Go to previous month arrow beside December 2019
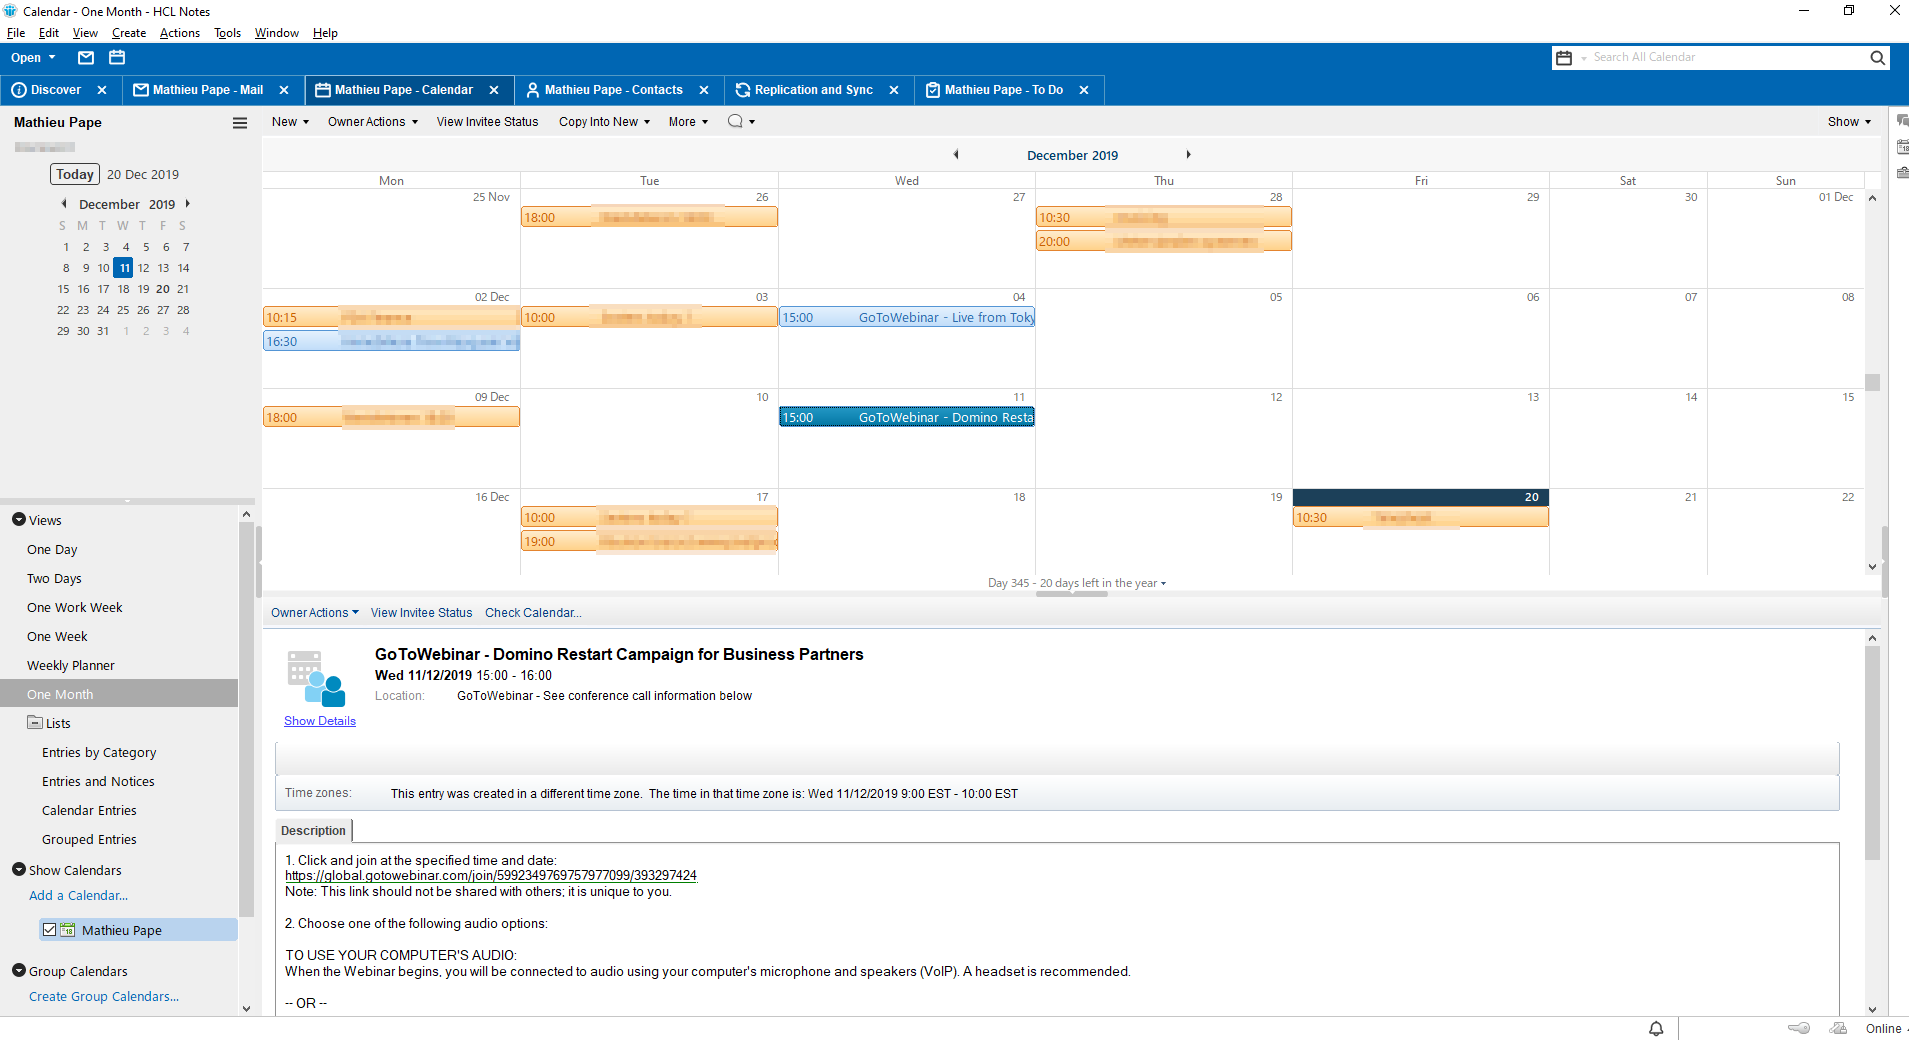This screenshot has width=1909, height=1040. [956, 155]
